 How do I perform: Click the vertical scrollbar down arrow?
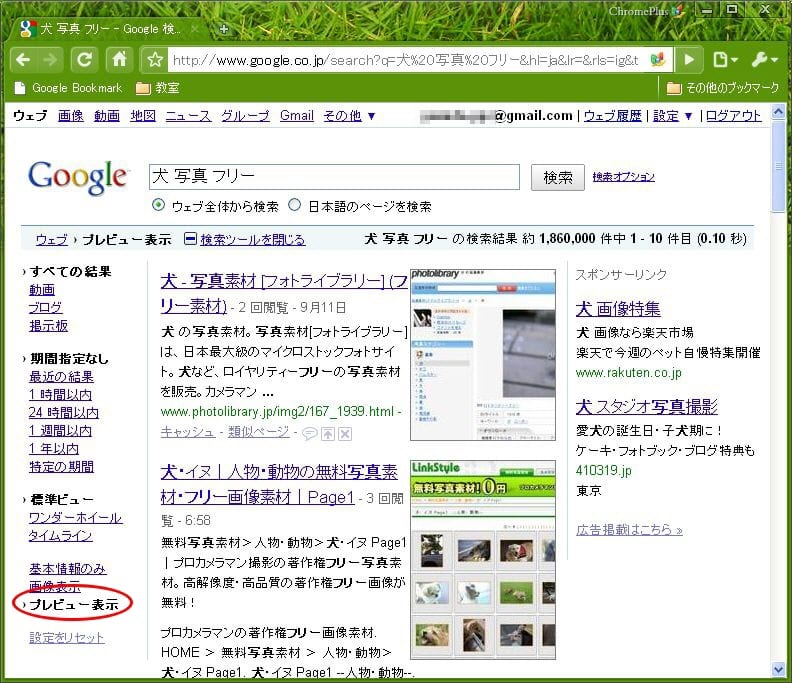point(779,670)
